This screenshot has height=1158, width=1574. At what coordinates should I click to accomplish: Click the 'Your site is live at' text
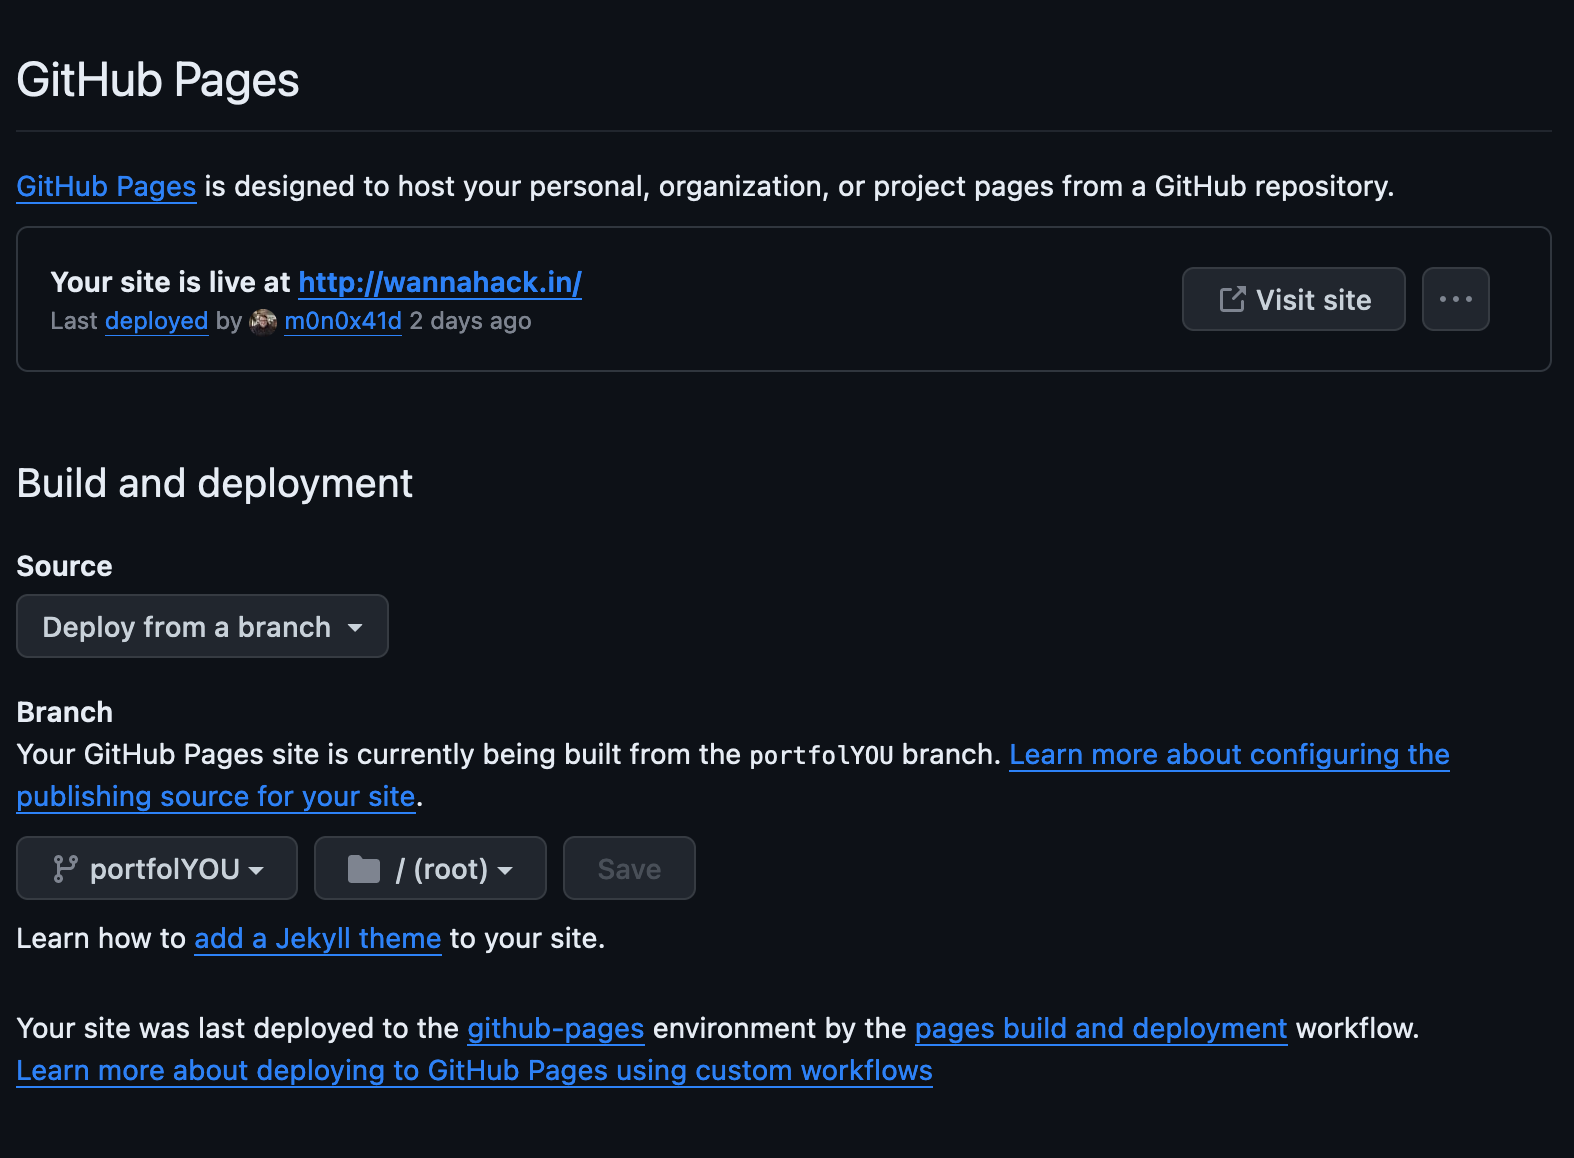[171, 282]
